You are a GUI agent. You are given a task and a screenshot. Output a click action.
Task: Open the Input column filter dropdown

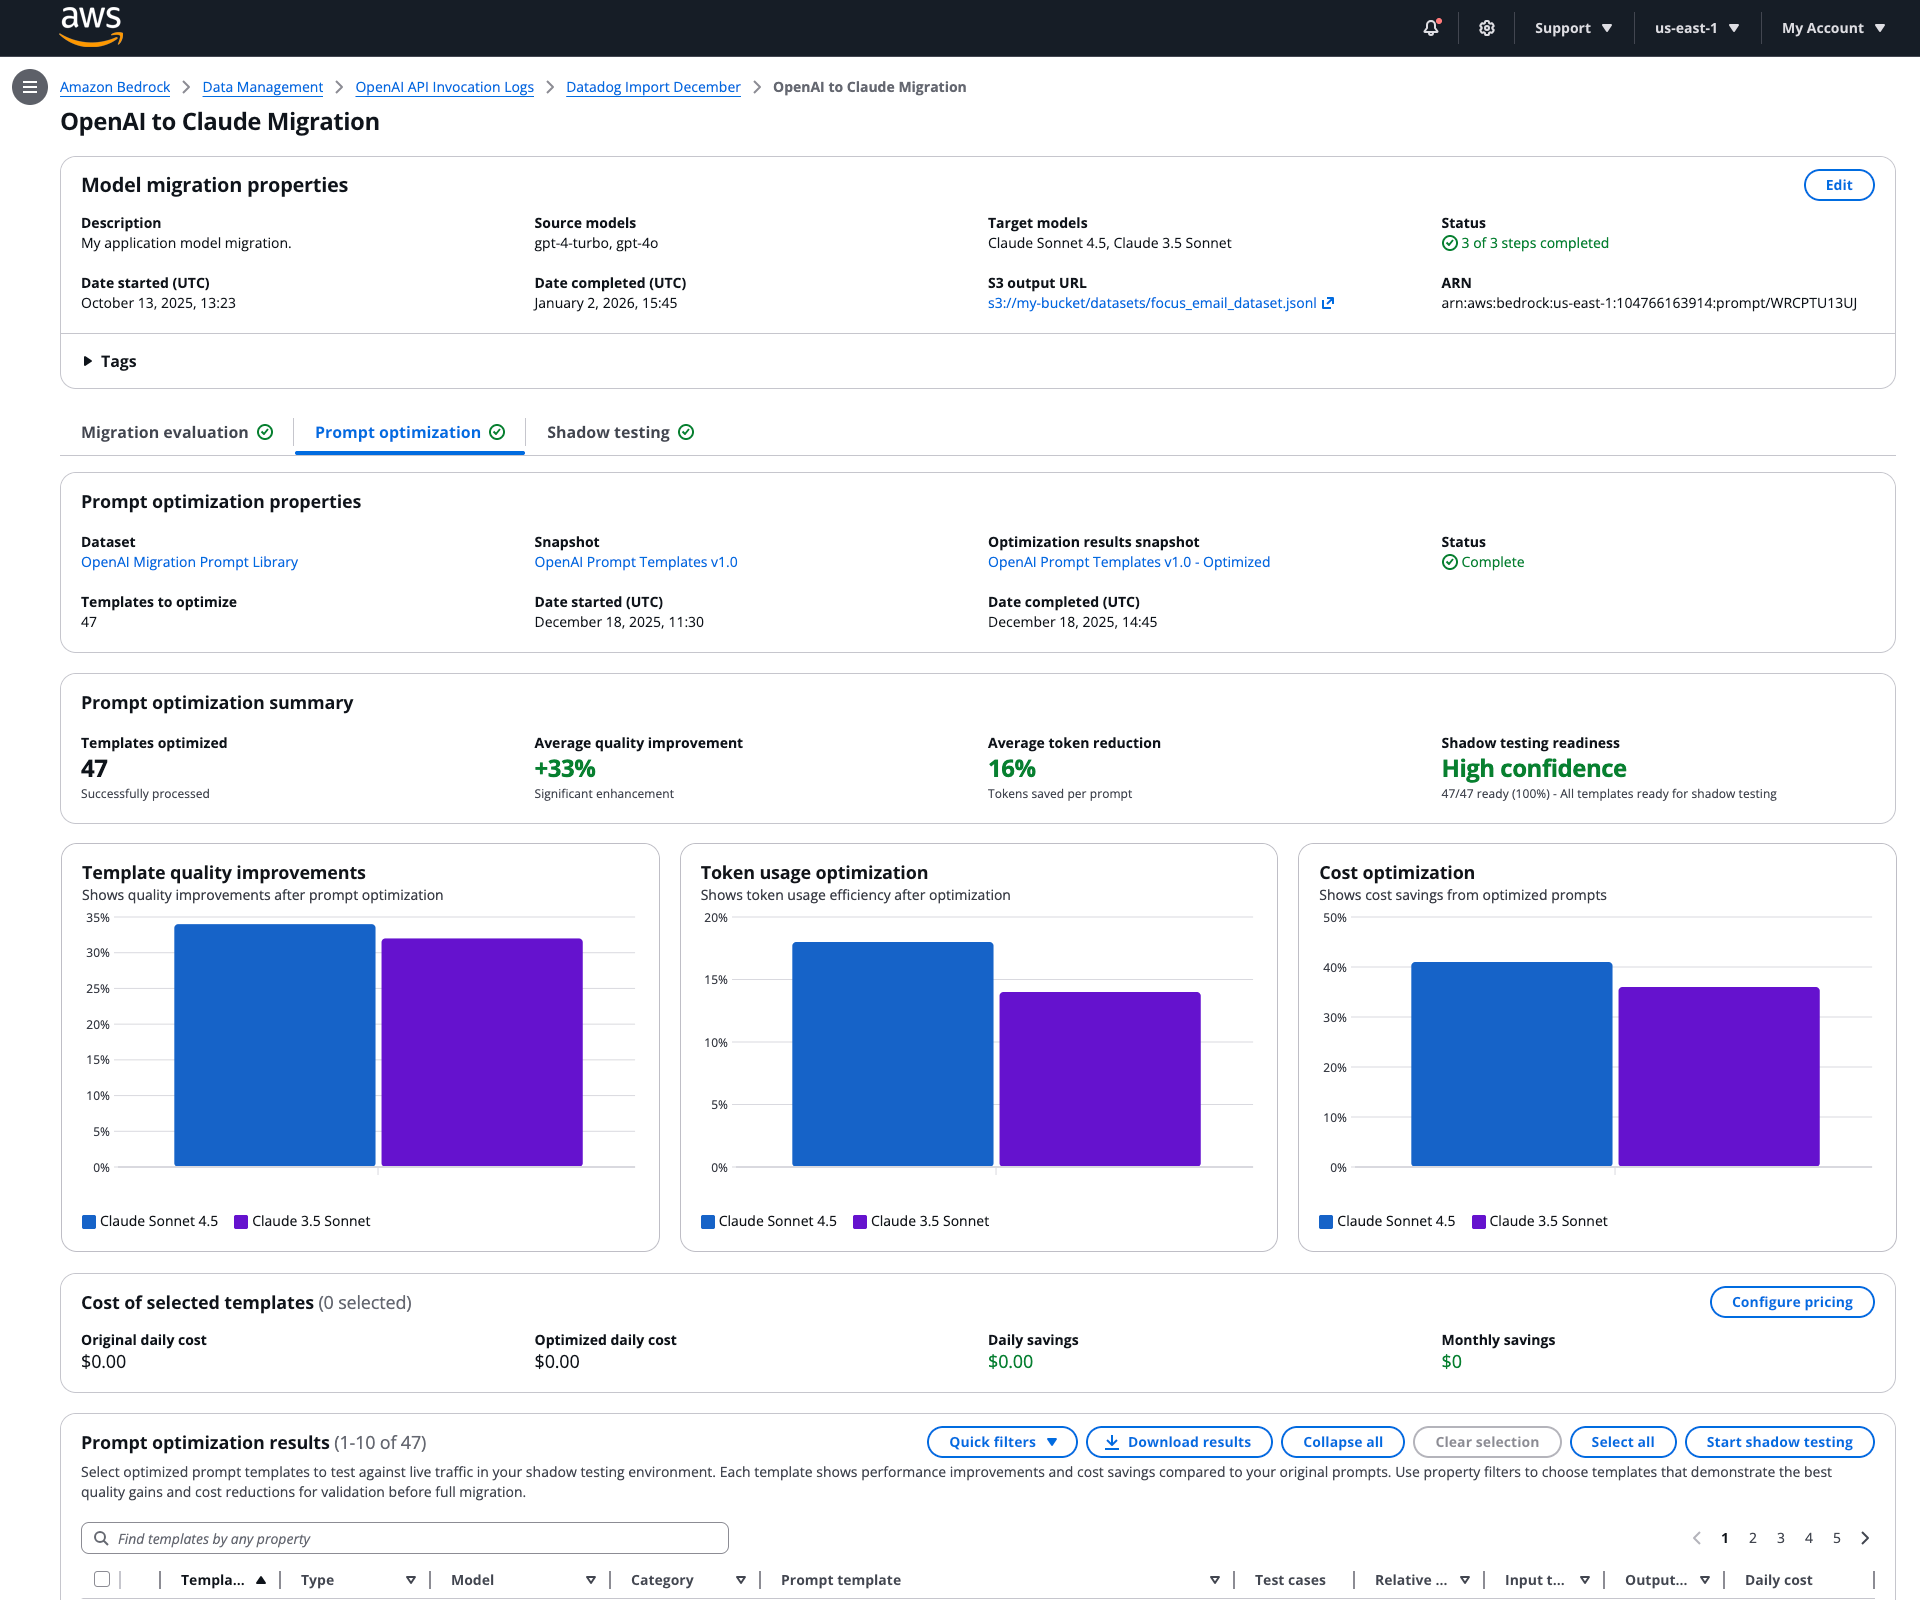(x=1585, y=1580)
